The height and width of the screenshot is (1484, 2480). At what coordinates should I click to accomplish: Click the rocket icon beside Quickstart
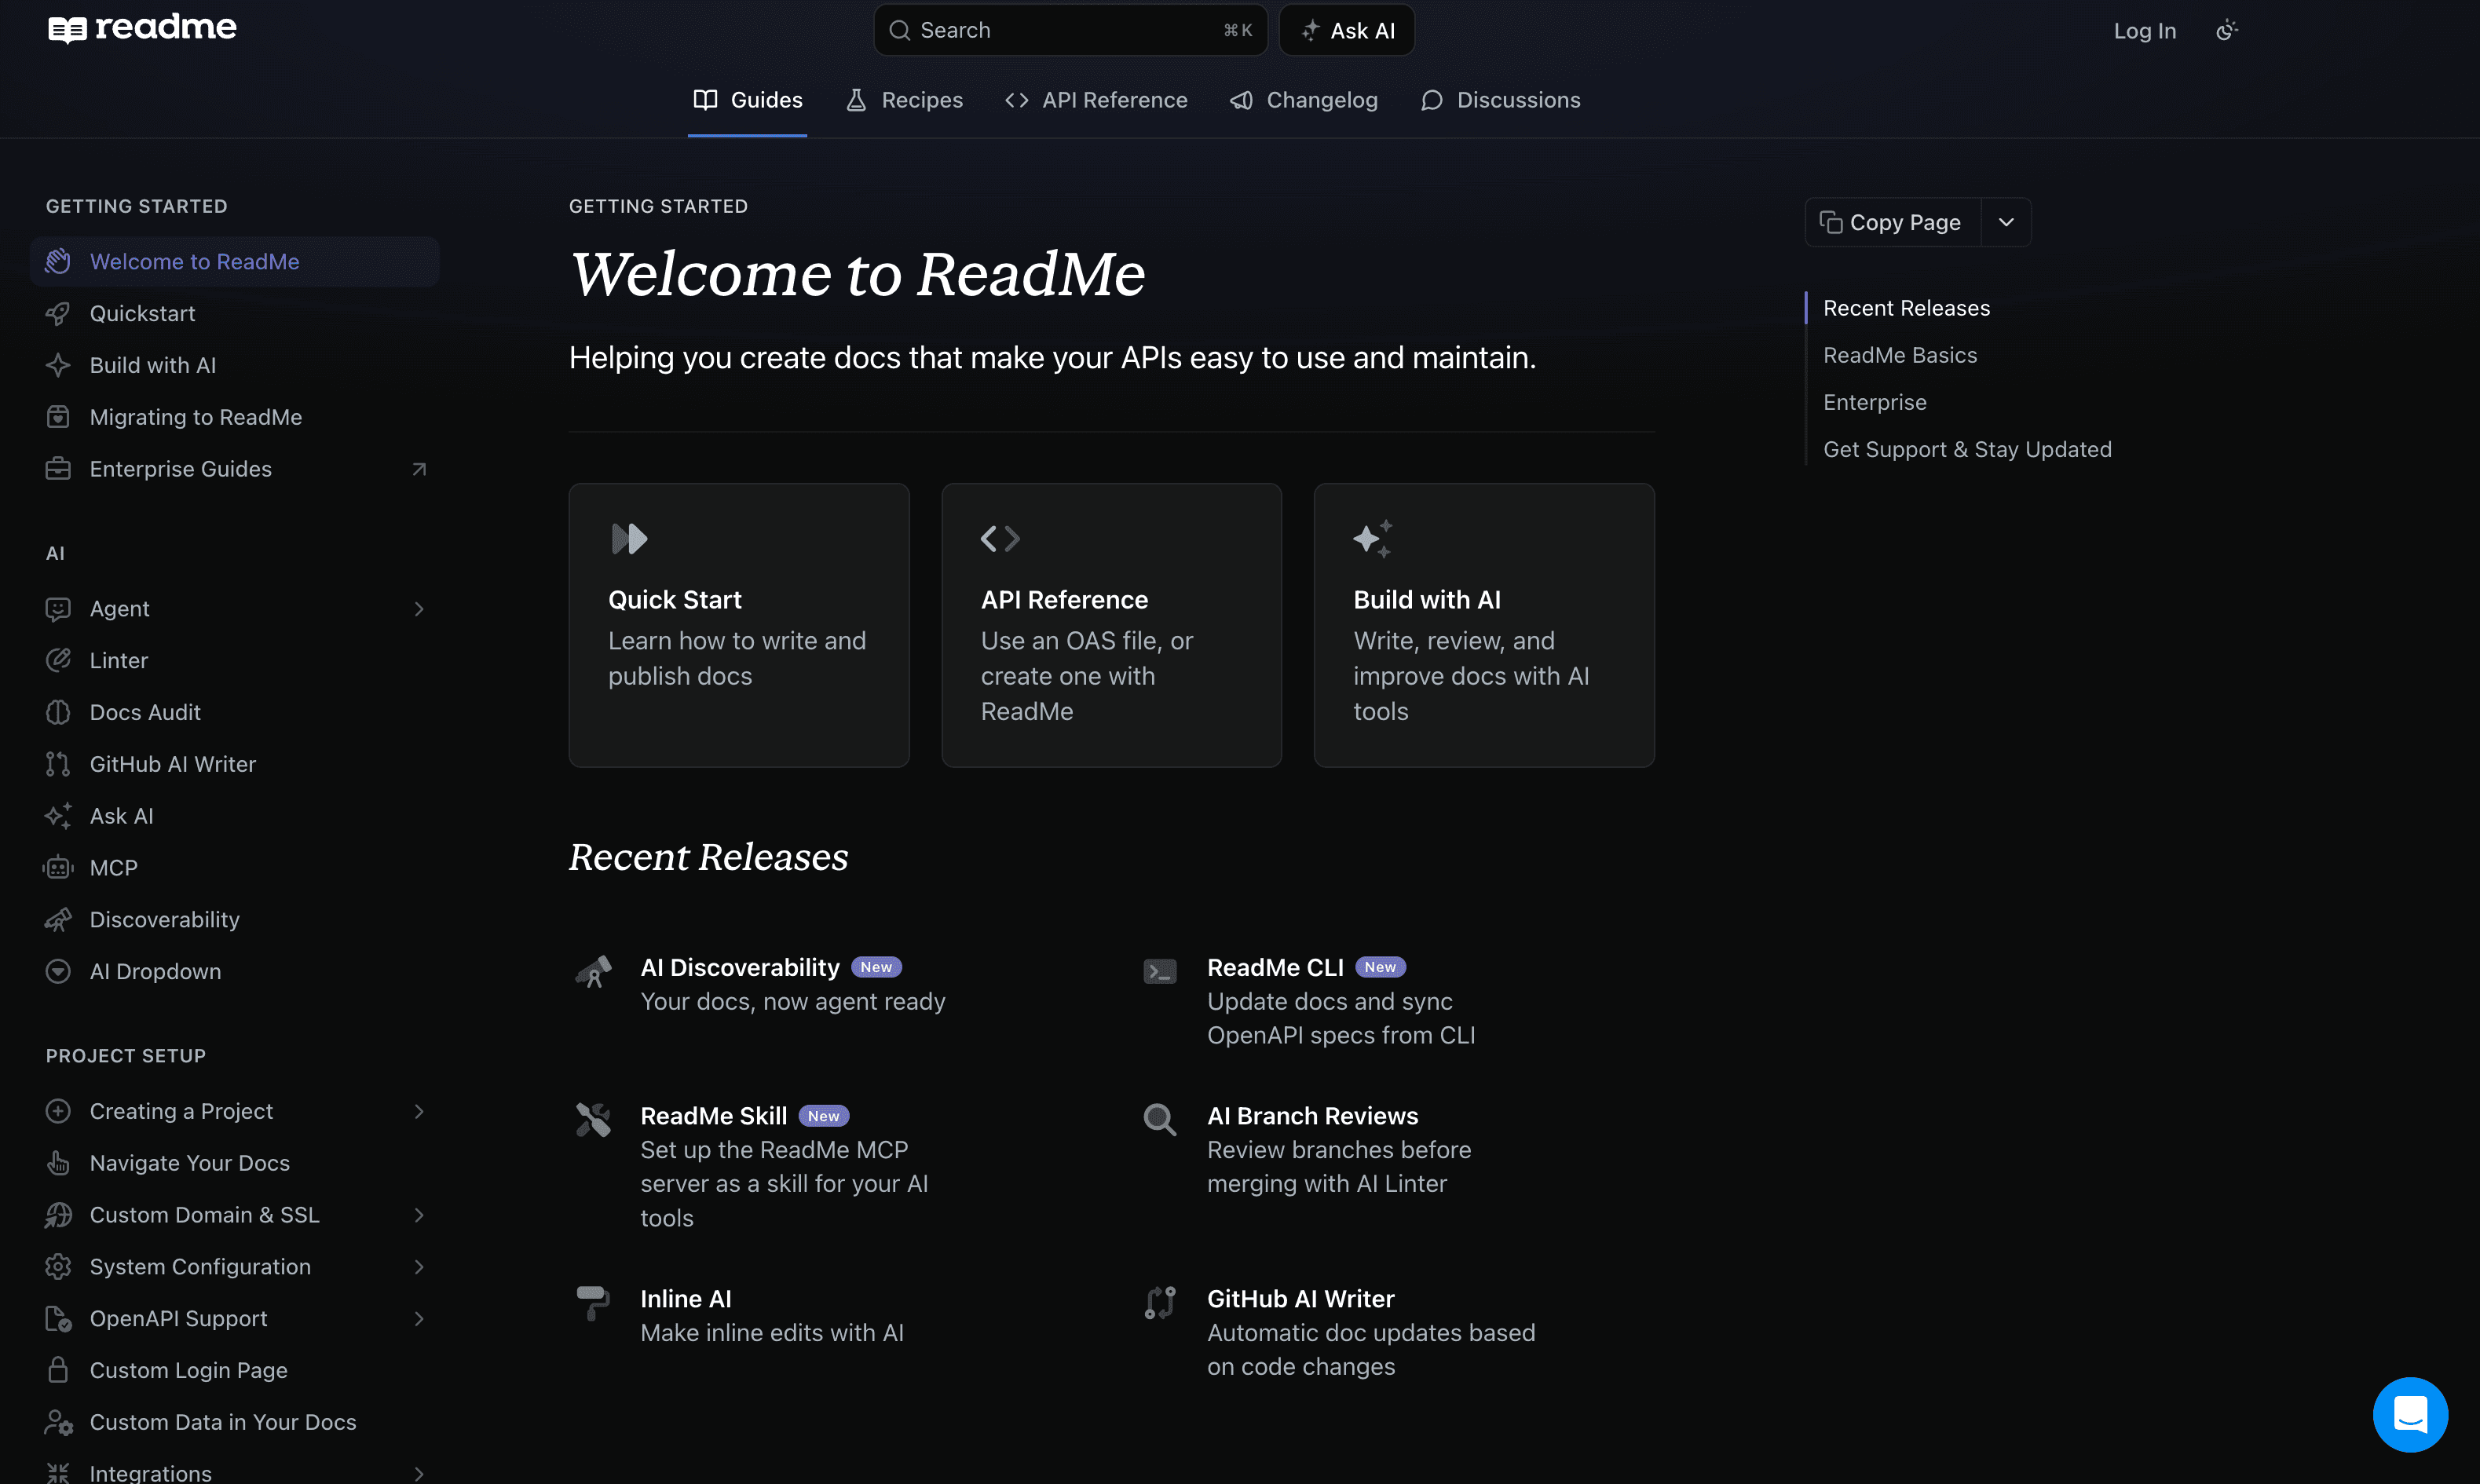pyautogui.click(x=58, y=313)
